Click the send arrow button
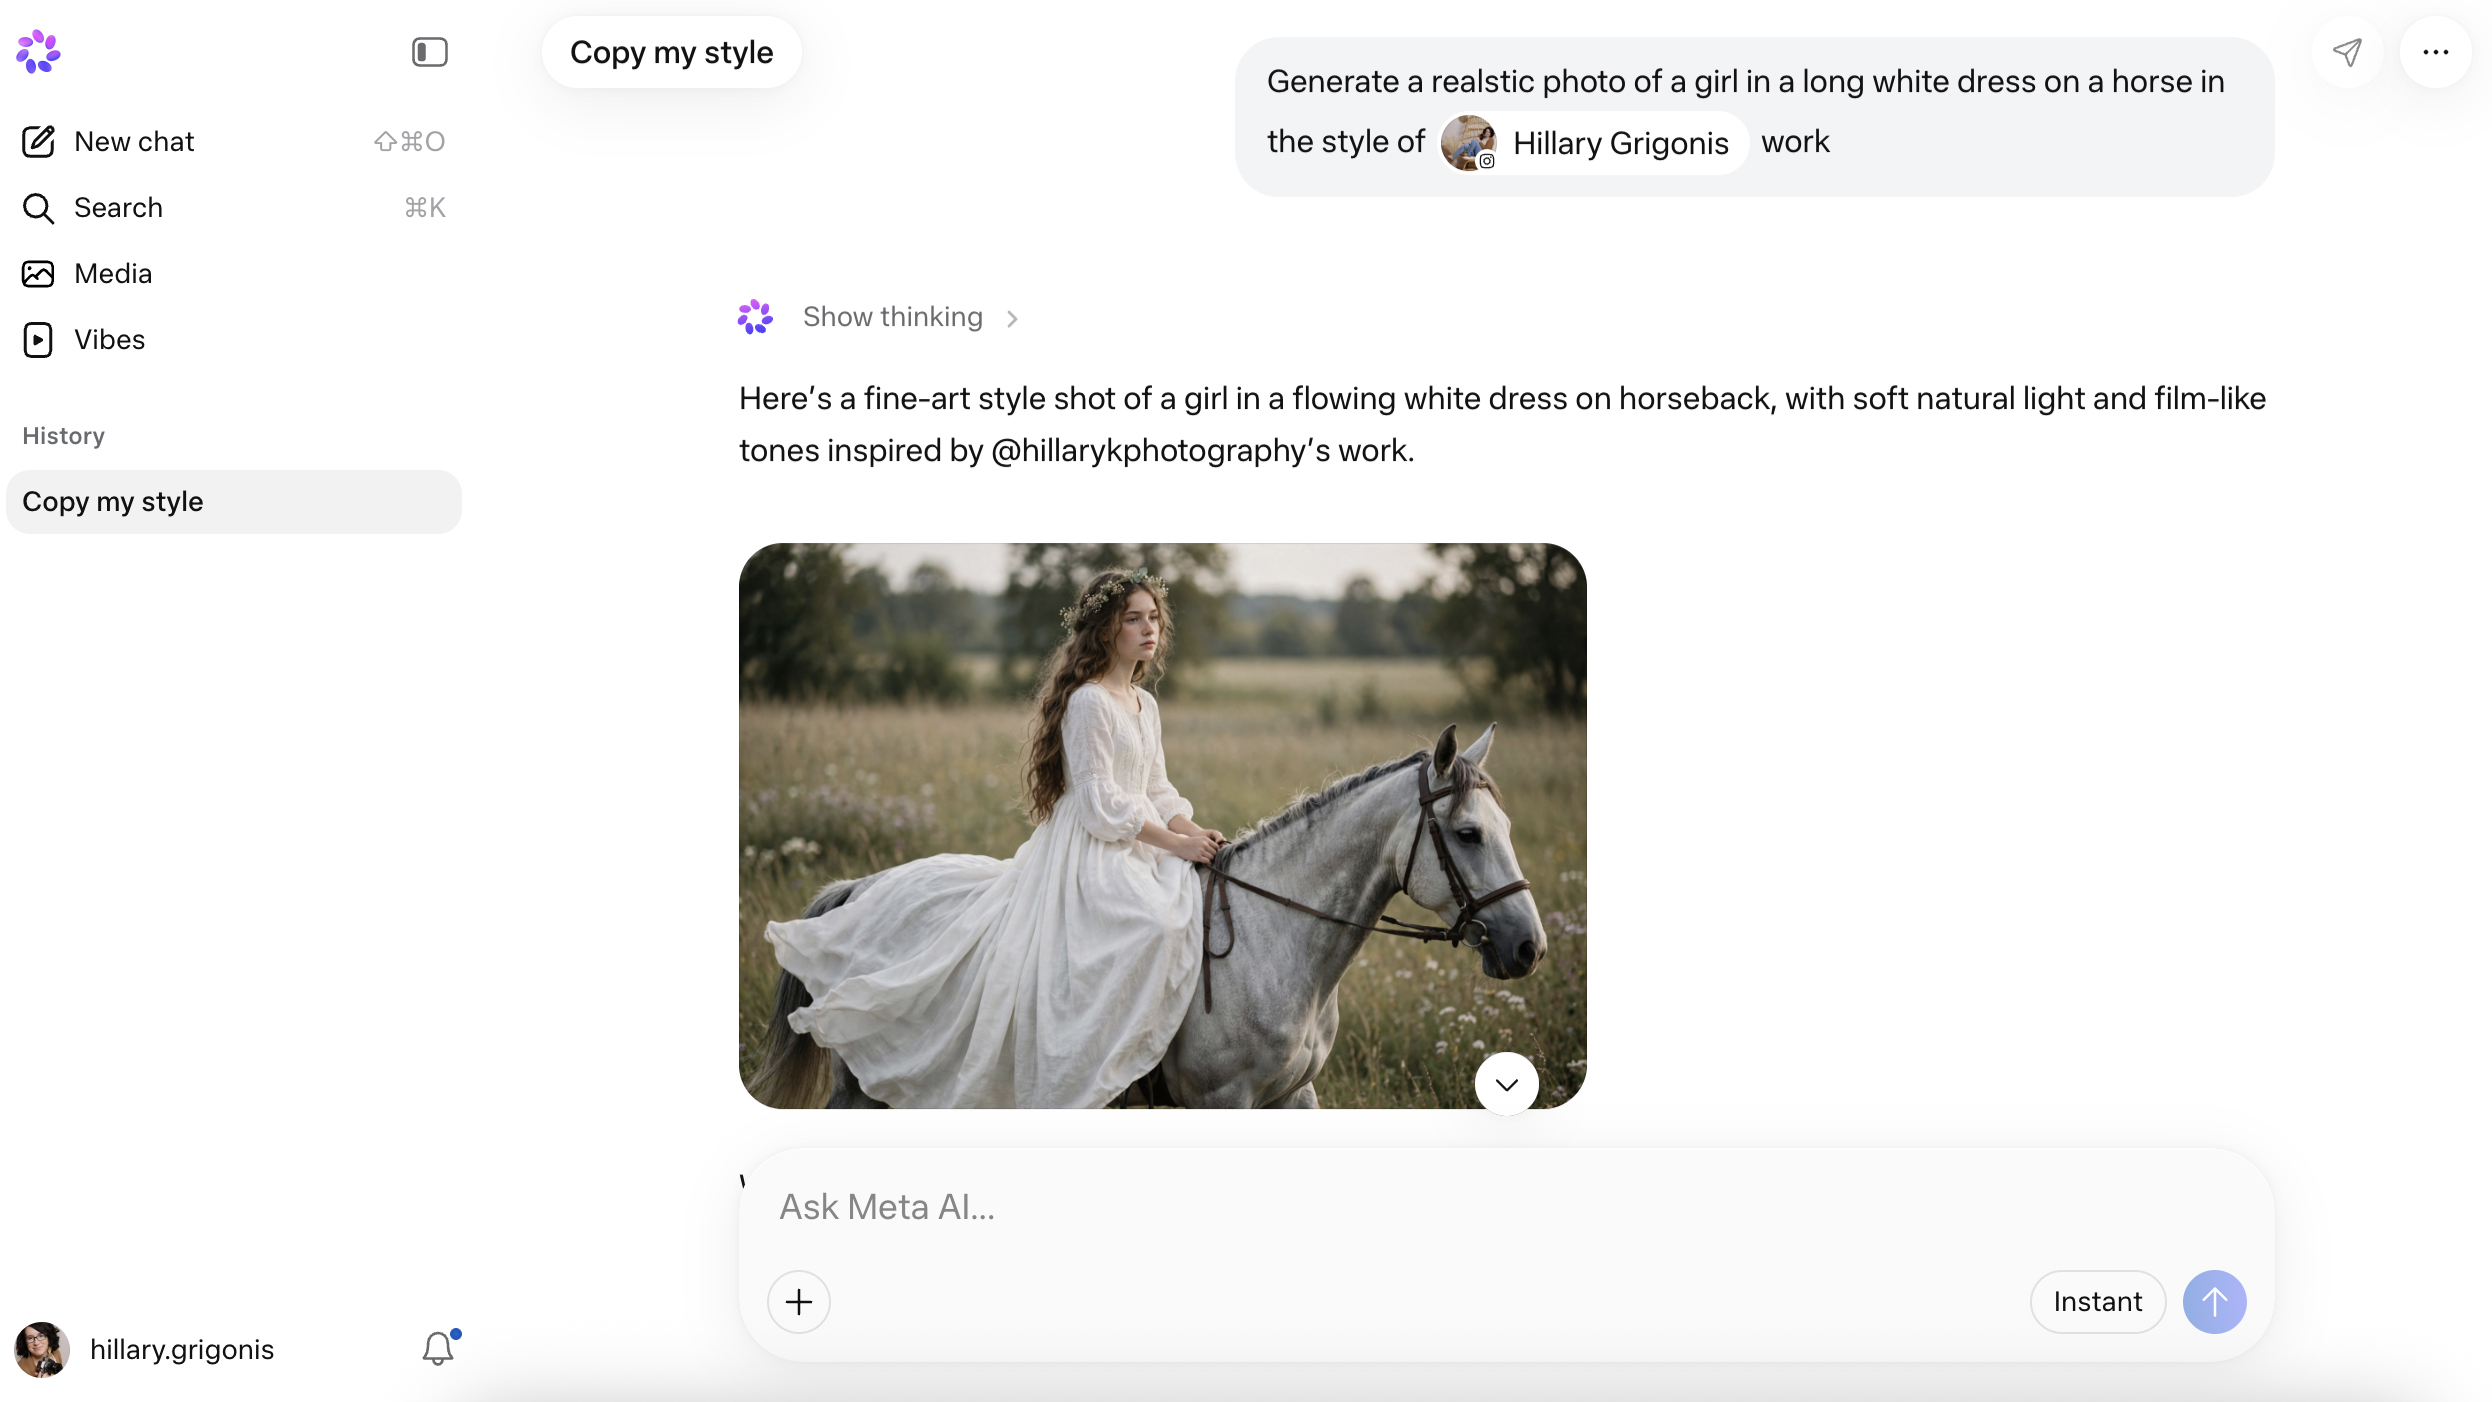Screen dimensions: 2492x1402 point(2215,1302)
